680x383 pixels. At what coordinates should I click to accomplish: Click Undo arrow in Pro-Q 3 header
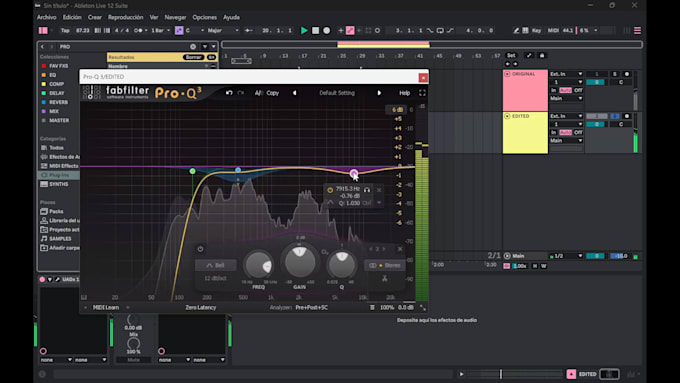click(229, 93)
